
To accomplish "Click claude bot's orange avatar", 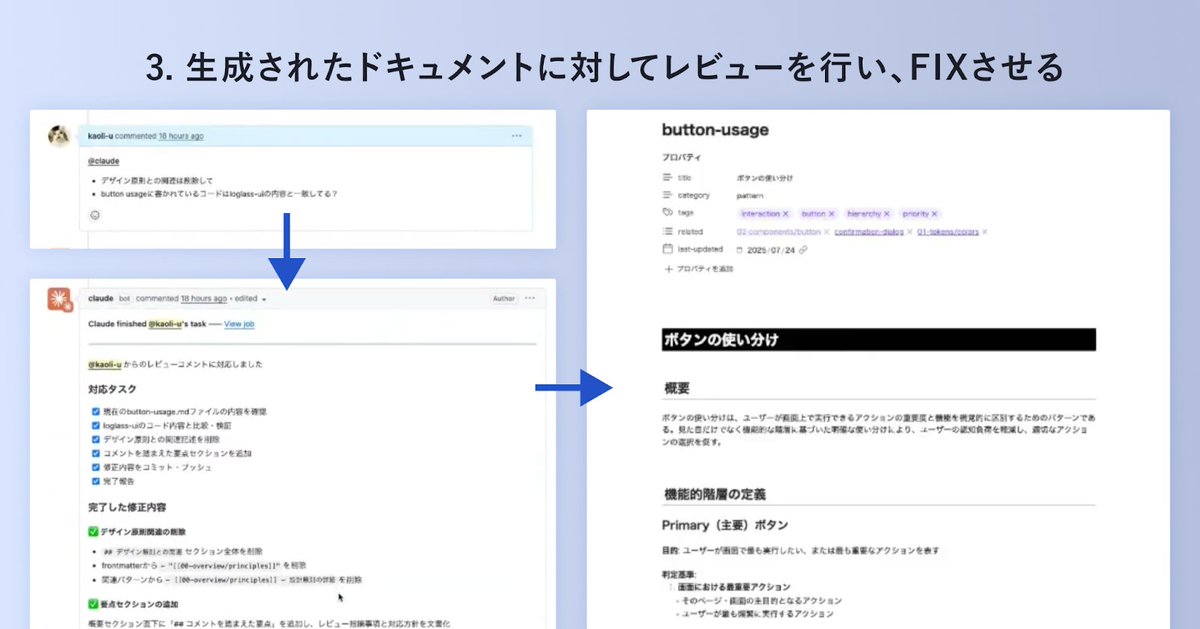I will 59,299.
